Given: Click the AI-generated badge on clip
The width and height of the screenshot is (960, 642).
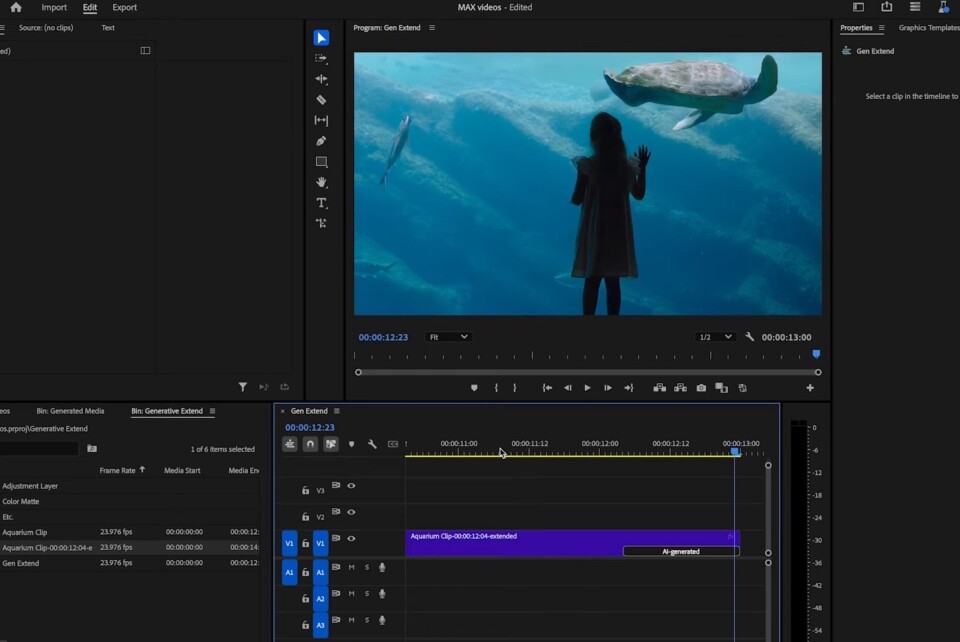Looking at the screenshot, I should click(680, 551).
